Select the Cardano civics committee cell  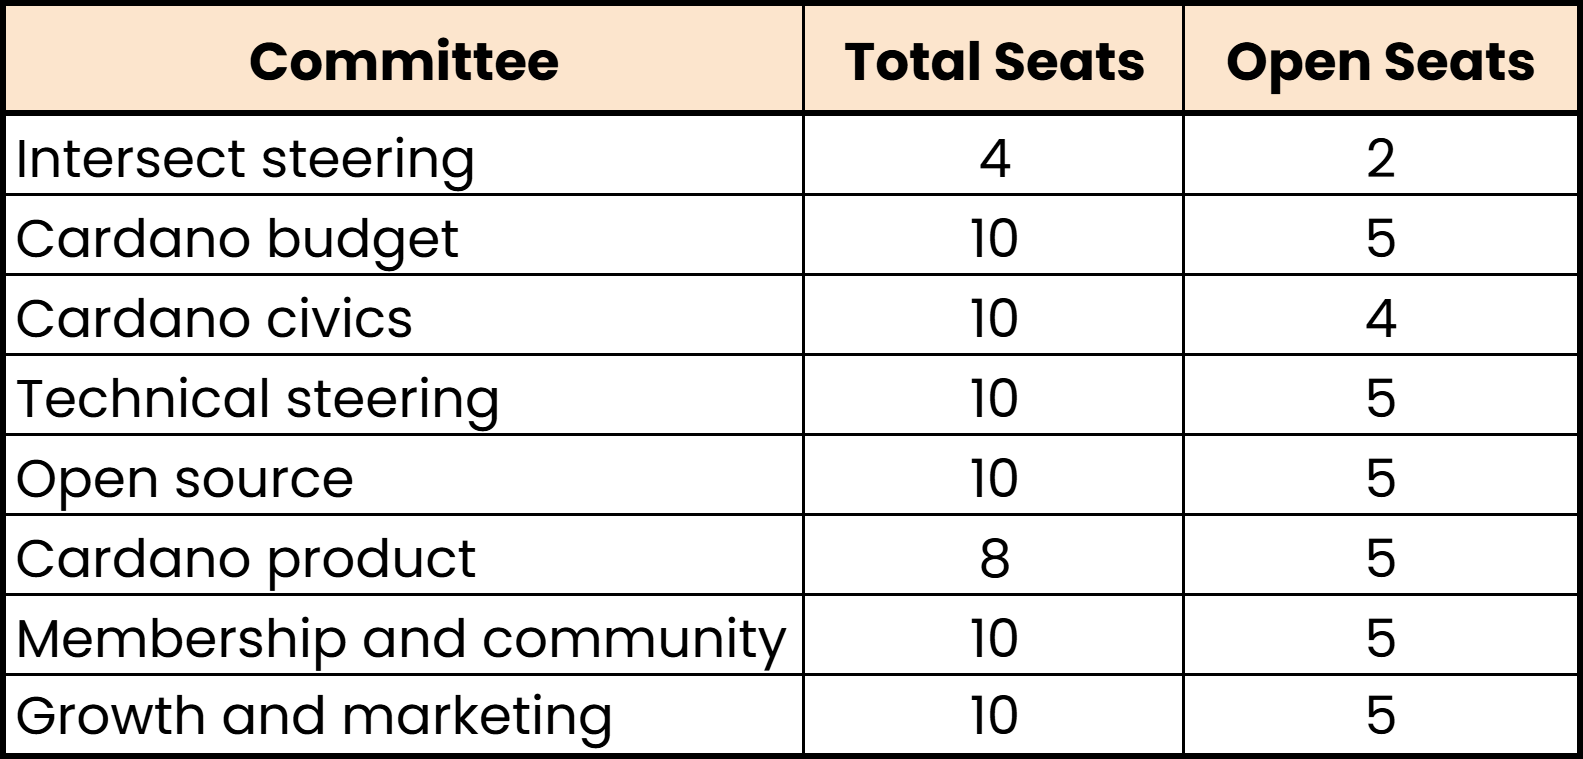point(214,318)
